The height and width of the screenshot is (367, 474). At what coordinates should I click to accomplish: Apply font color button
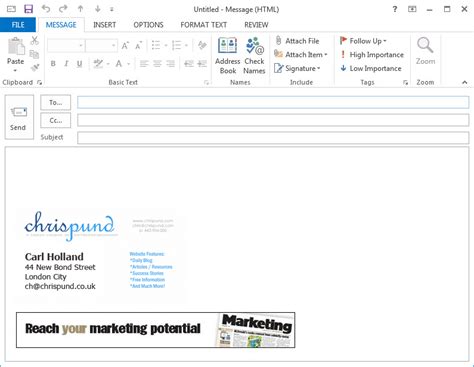click(119, 63)
